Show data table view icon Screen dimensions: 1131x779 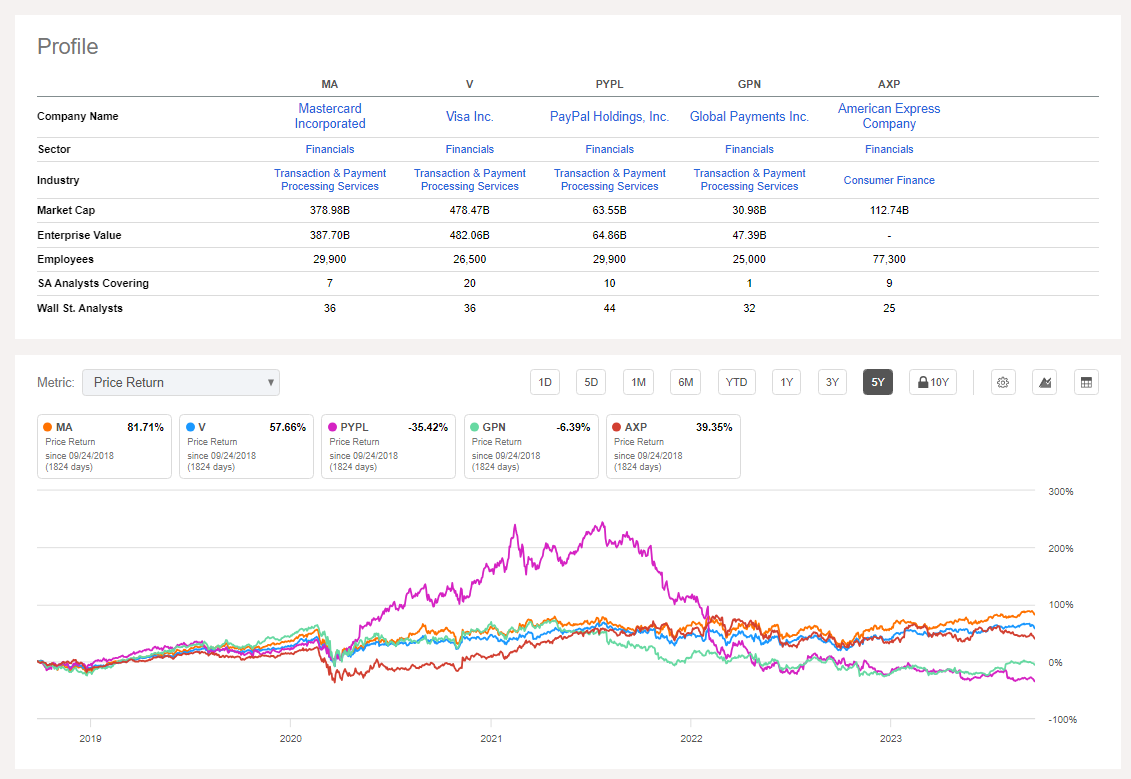pyautogui.click(x=1086, y=382)
